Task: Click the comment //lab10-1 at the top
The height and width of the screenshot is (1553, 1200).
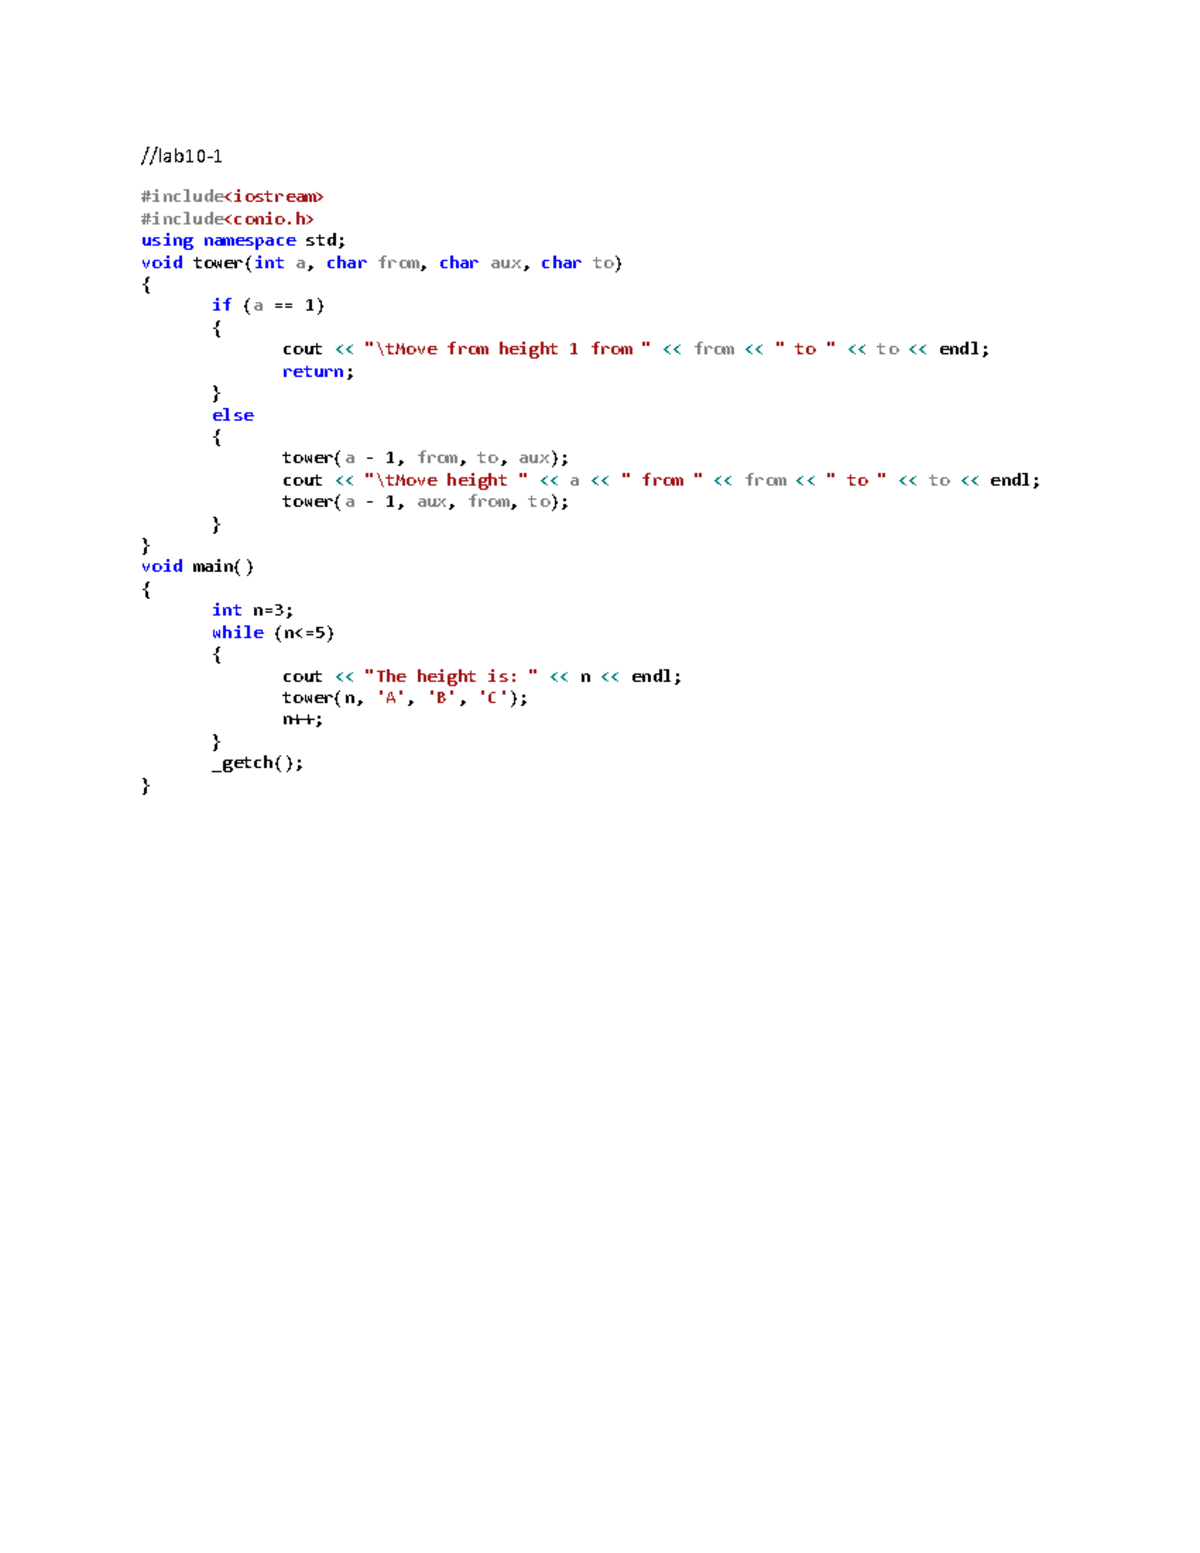Action: pos(182,155)
